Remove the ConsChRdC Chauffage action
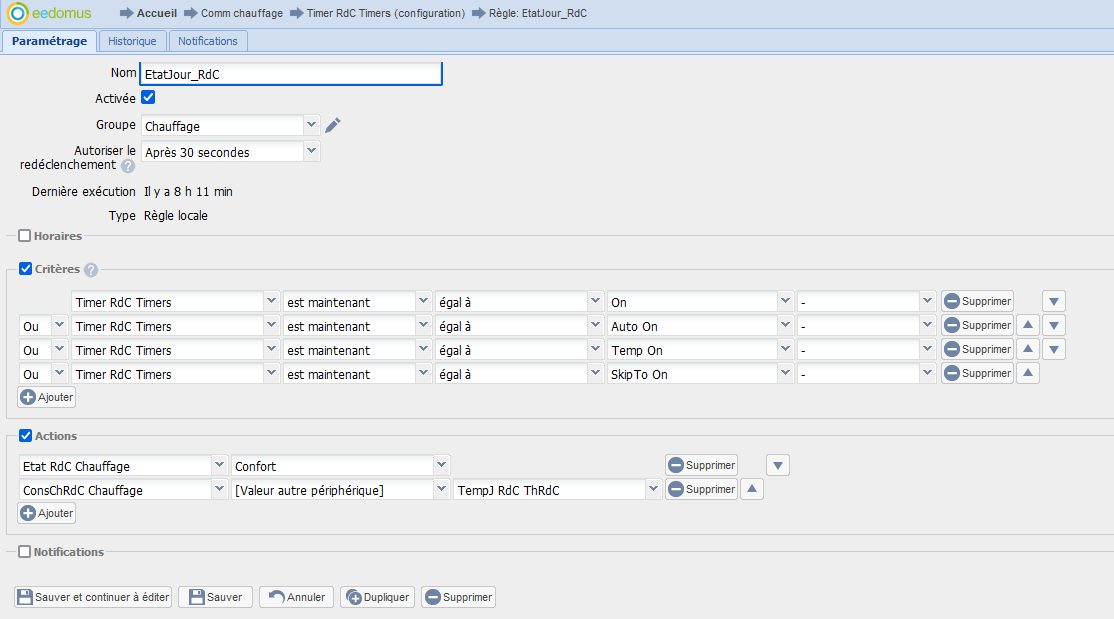1114x619 pixels. [701, 490]
